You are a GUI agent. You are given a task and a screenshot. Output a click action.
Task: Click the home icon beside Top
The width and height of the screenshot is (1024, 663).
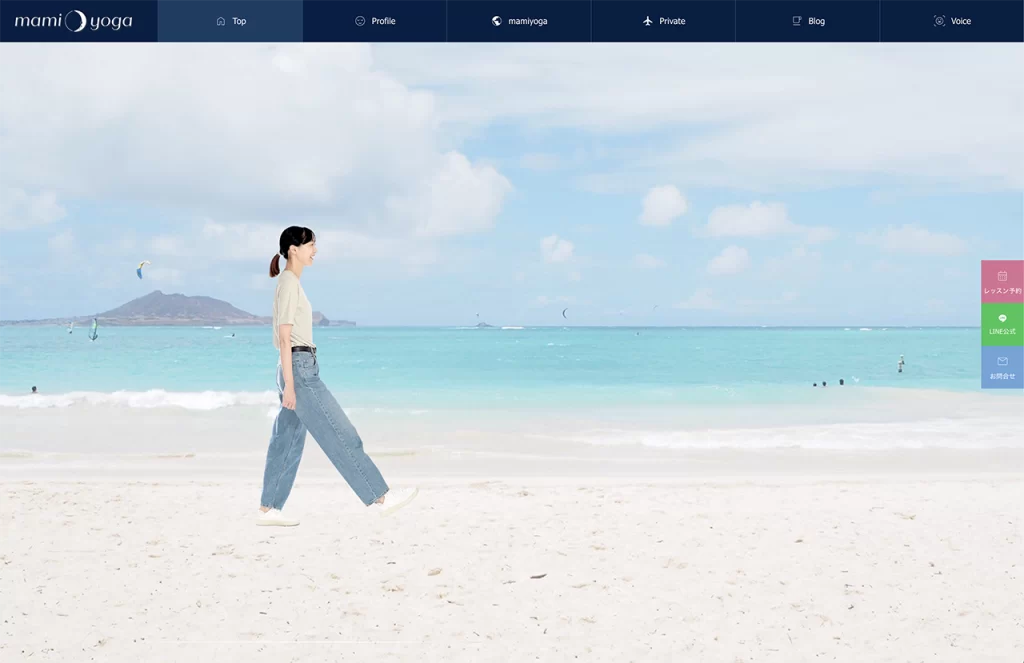(221, 21)
